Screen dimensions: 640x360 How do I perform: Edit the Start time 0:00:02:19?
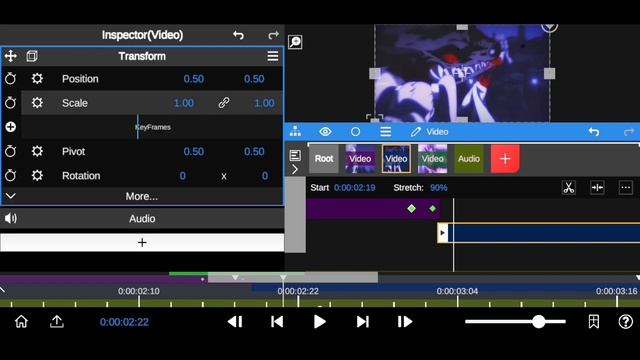pos(354,188)
